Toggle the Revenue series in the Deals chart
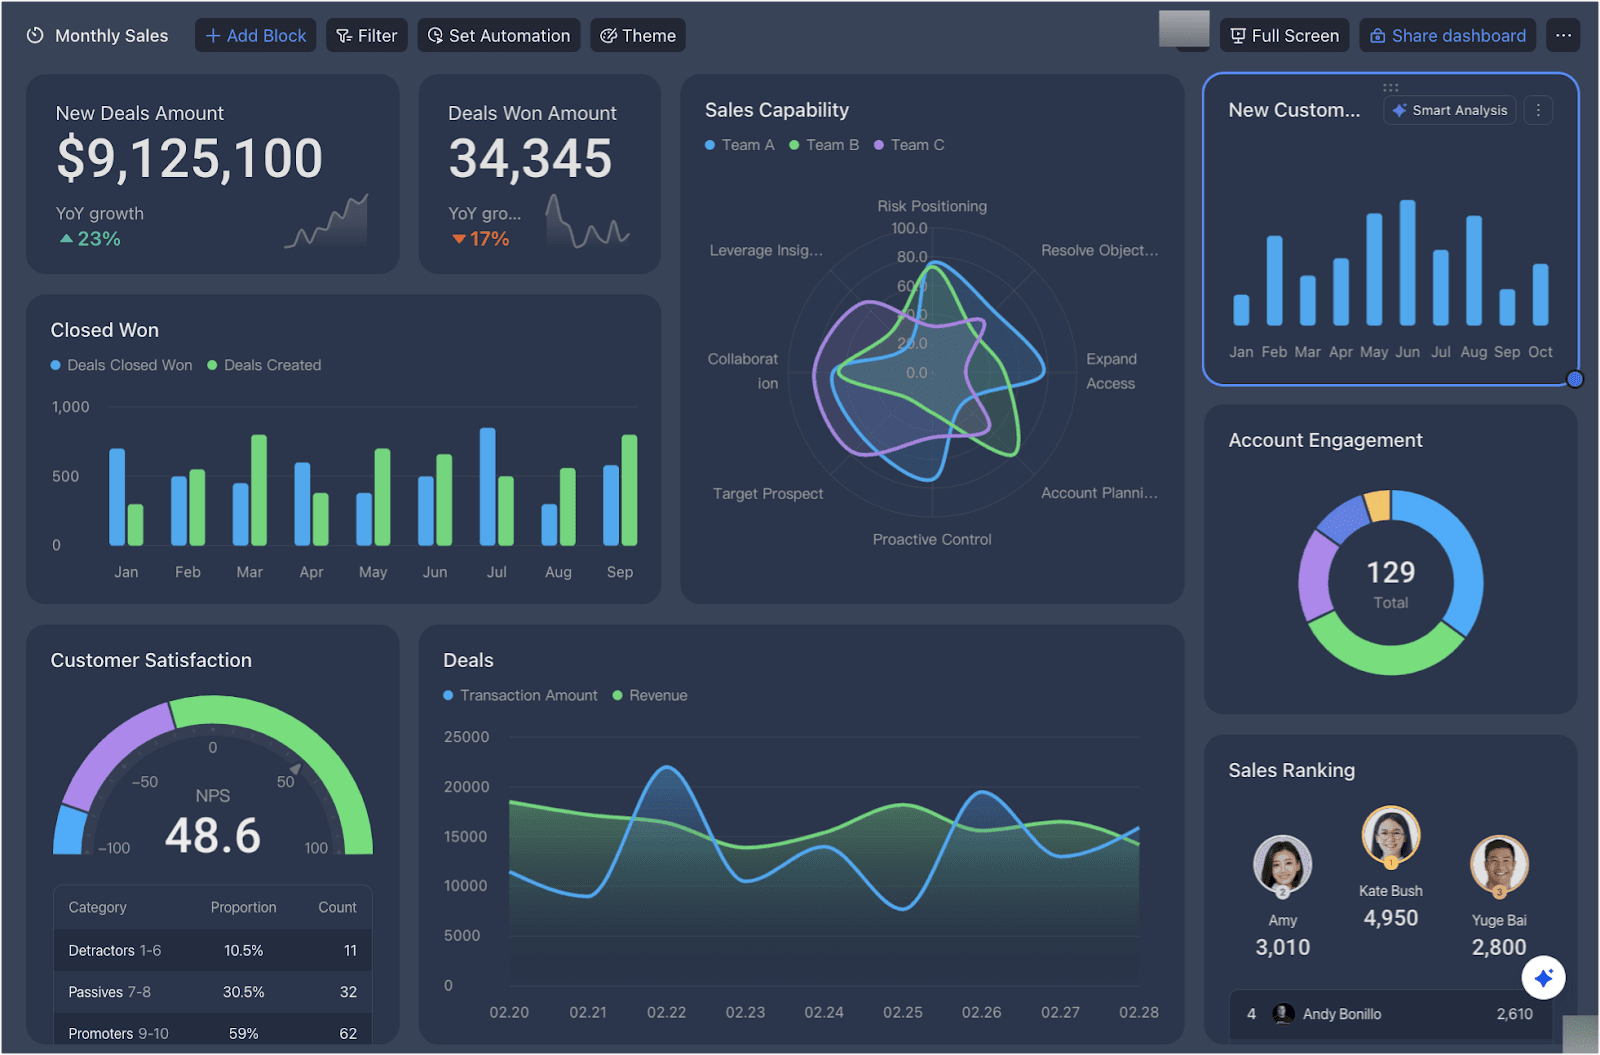This screenshot has height=1055, width=1600. click(650, 695)
